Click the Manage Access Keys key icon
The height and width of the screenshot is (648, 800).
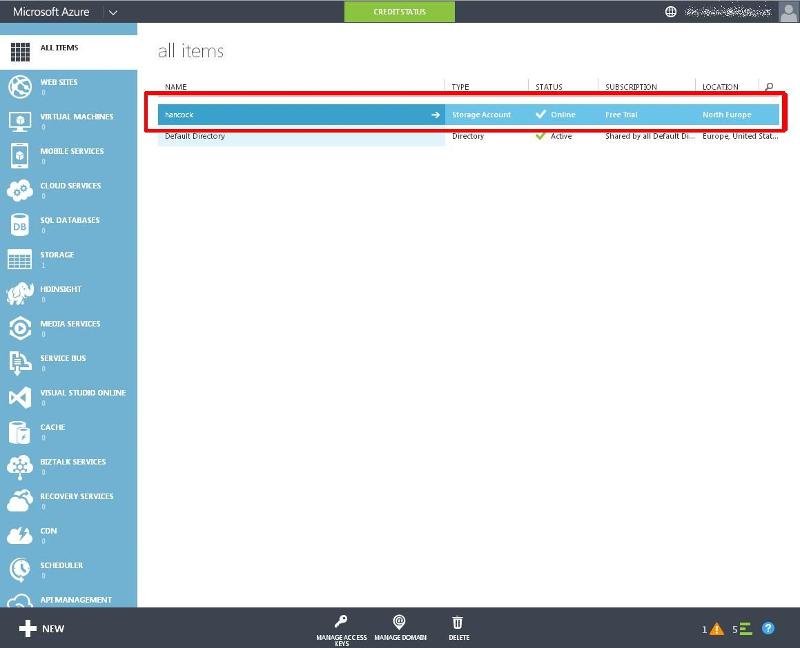click(341, 621)
